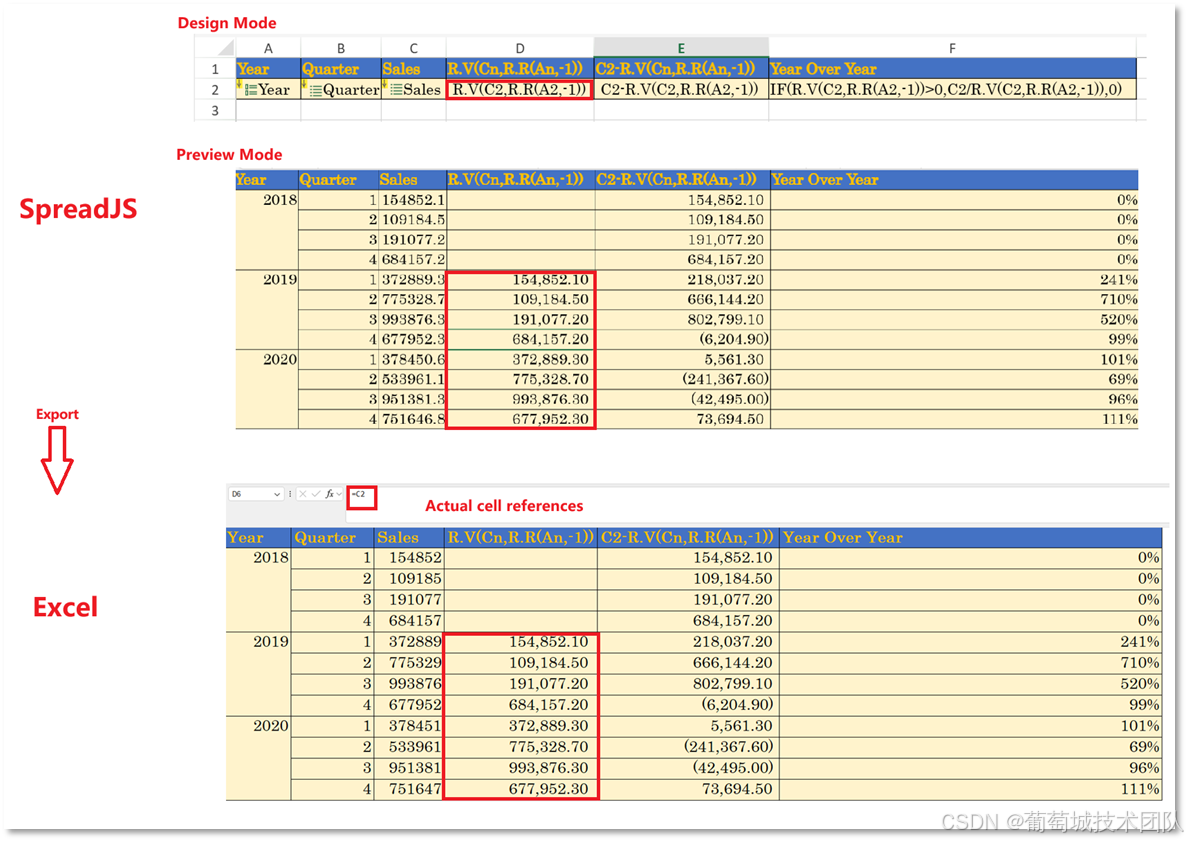Click design header cell F1 'Year Over Year'
Screen dimensions: 1188x842
pyautogui.click(x=952, y=69)
